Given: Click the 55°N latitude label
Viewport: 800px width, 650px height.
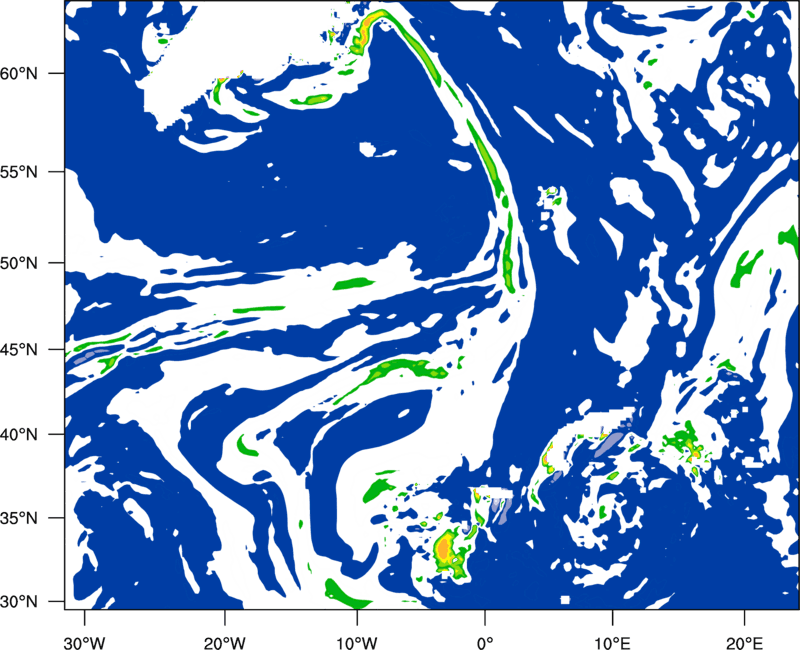Looking at the screenshot, I should coord(19,172).
